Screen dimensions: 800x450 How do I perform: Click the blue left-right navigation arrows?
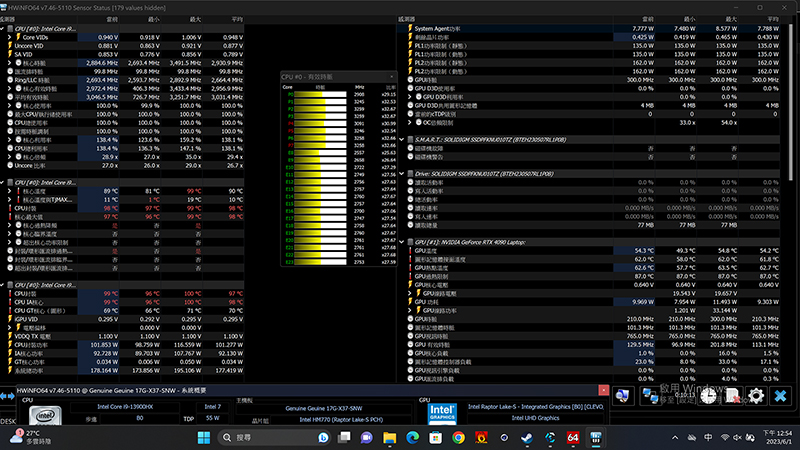(x=7, y=396)
